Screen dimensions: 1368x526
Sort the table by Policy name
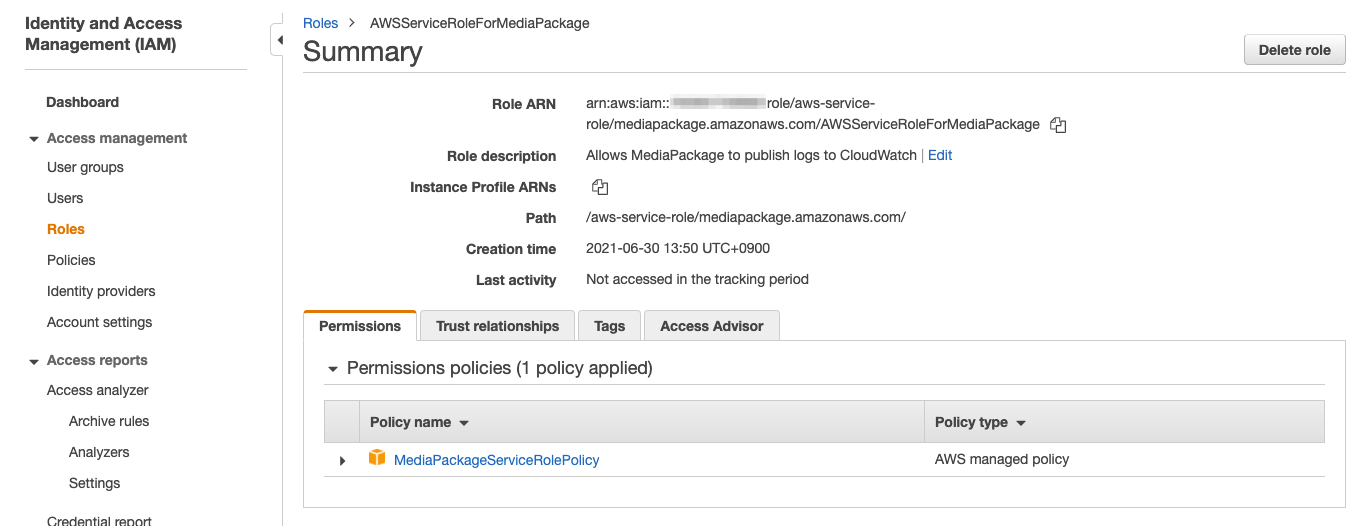(420, 422)
